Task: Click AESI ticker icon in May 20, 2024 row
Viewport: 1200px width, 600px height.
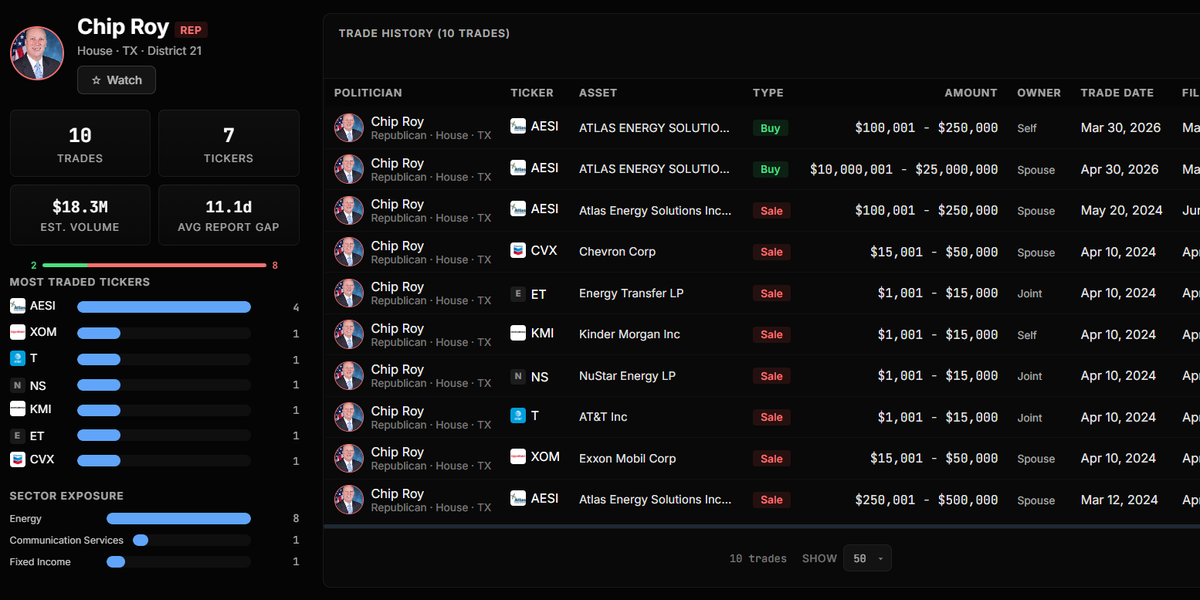Action: click(518, 210)
